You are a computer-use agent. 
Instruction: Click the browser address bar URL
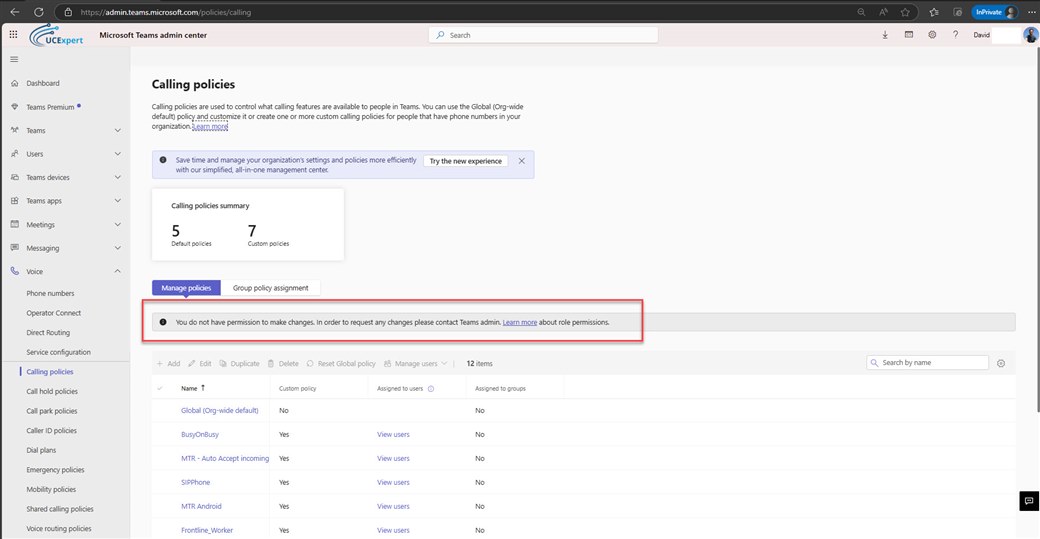(165, 12)
